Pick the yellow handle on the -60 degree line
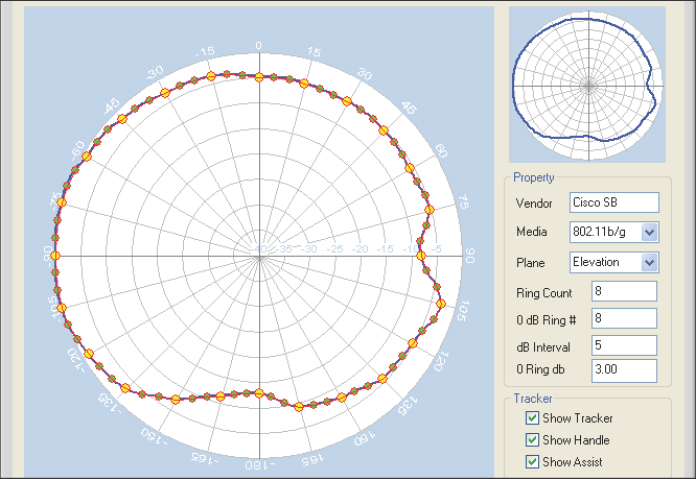Viewport: 696px width, 479px height. (86, 157)
